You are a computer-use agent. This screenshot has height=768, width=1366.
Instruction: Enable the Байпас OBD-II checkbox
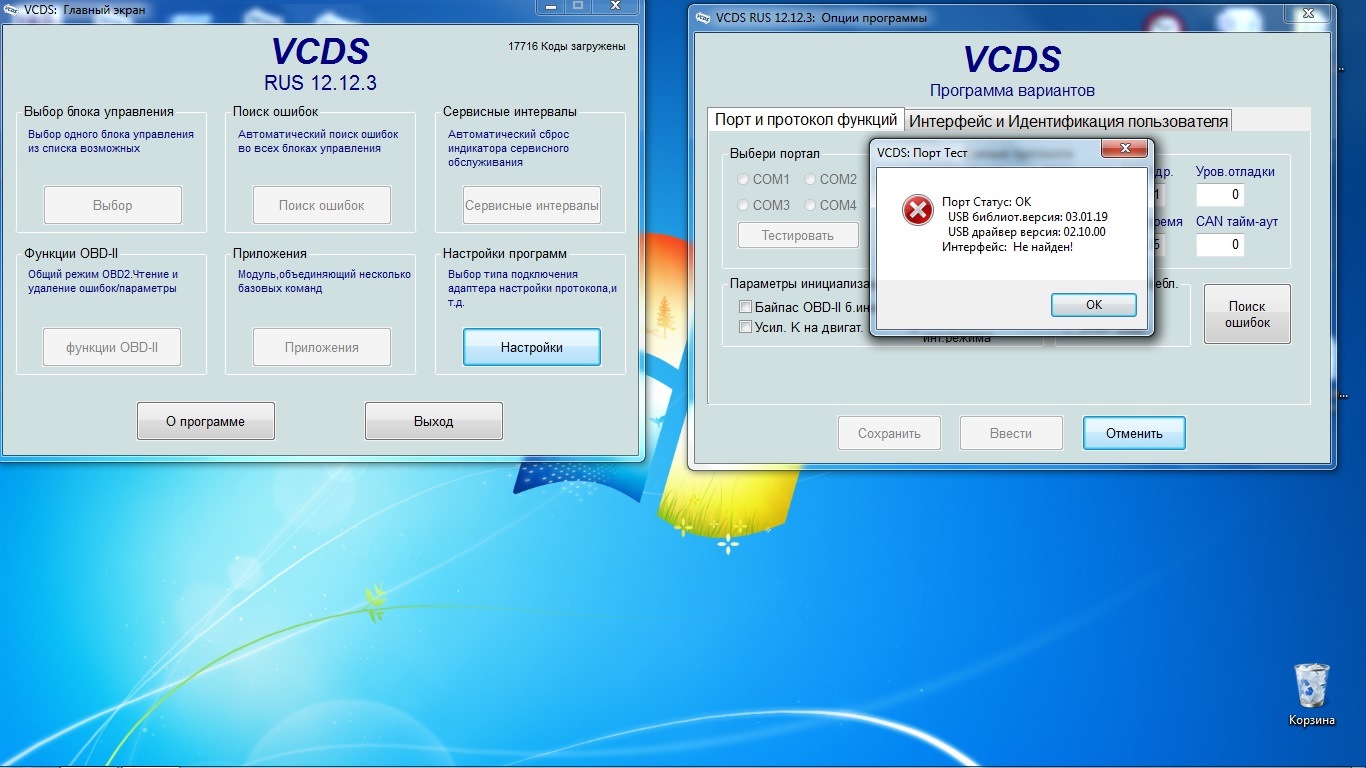click(745, 307)
